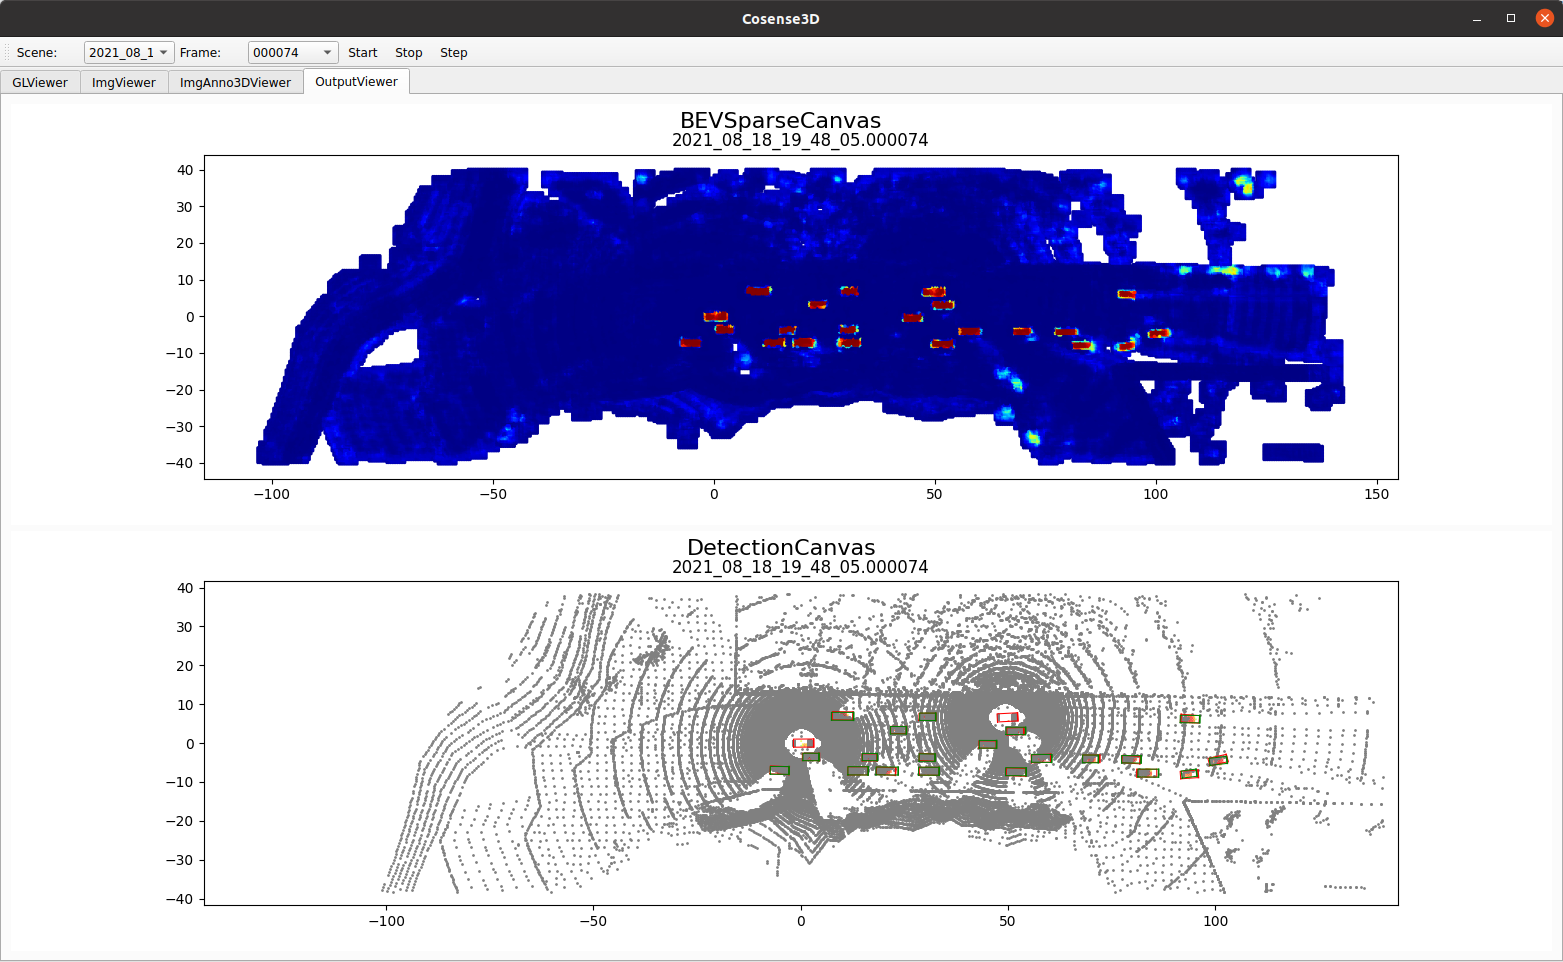Click the BEVSparseCanvas title text
The width and height of the screenshot is (1563, 962).
pos(781,121)
